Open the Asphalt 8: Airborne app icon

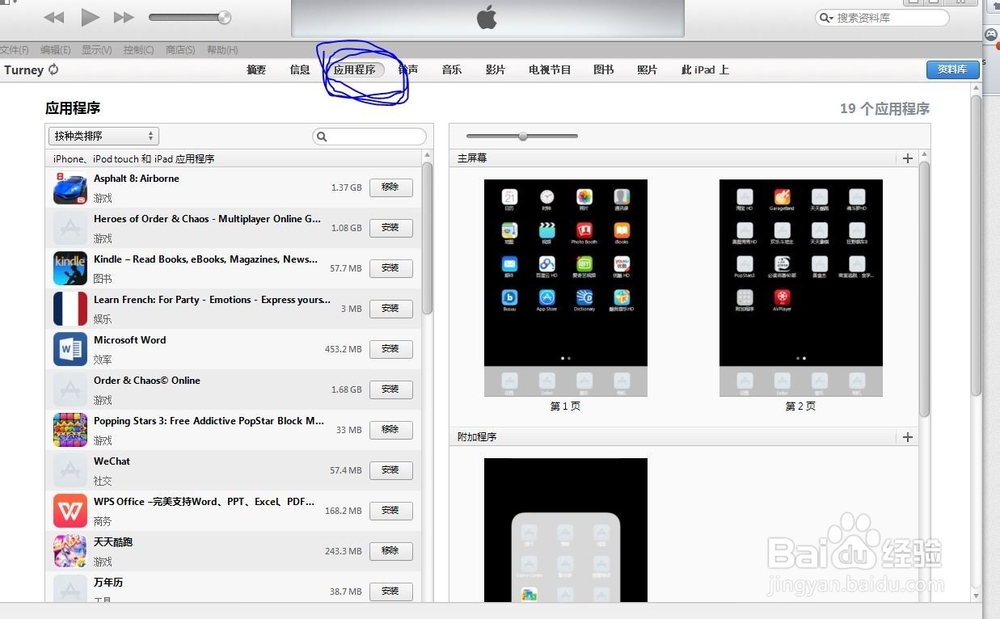pyautogui.click(x=69, y=188)
